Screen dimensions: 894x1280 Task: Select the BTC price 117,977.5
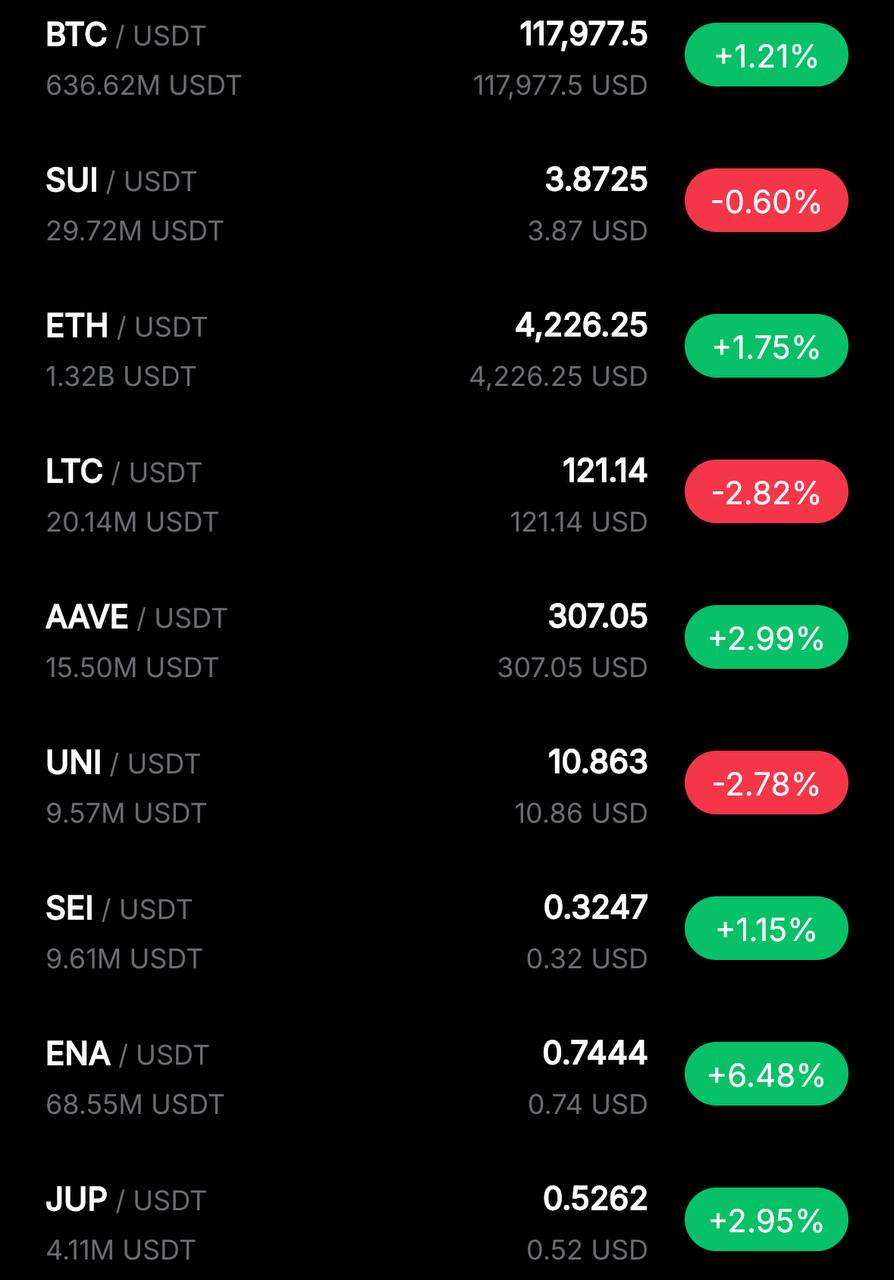pos(584,35)
